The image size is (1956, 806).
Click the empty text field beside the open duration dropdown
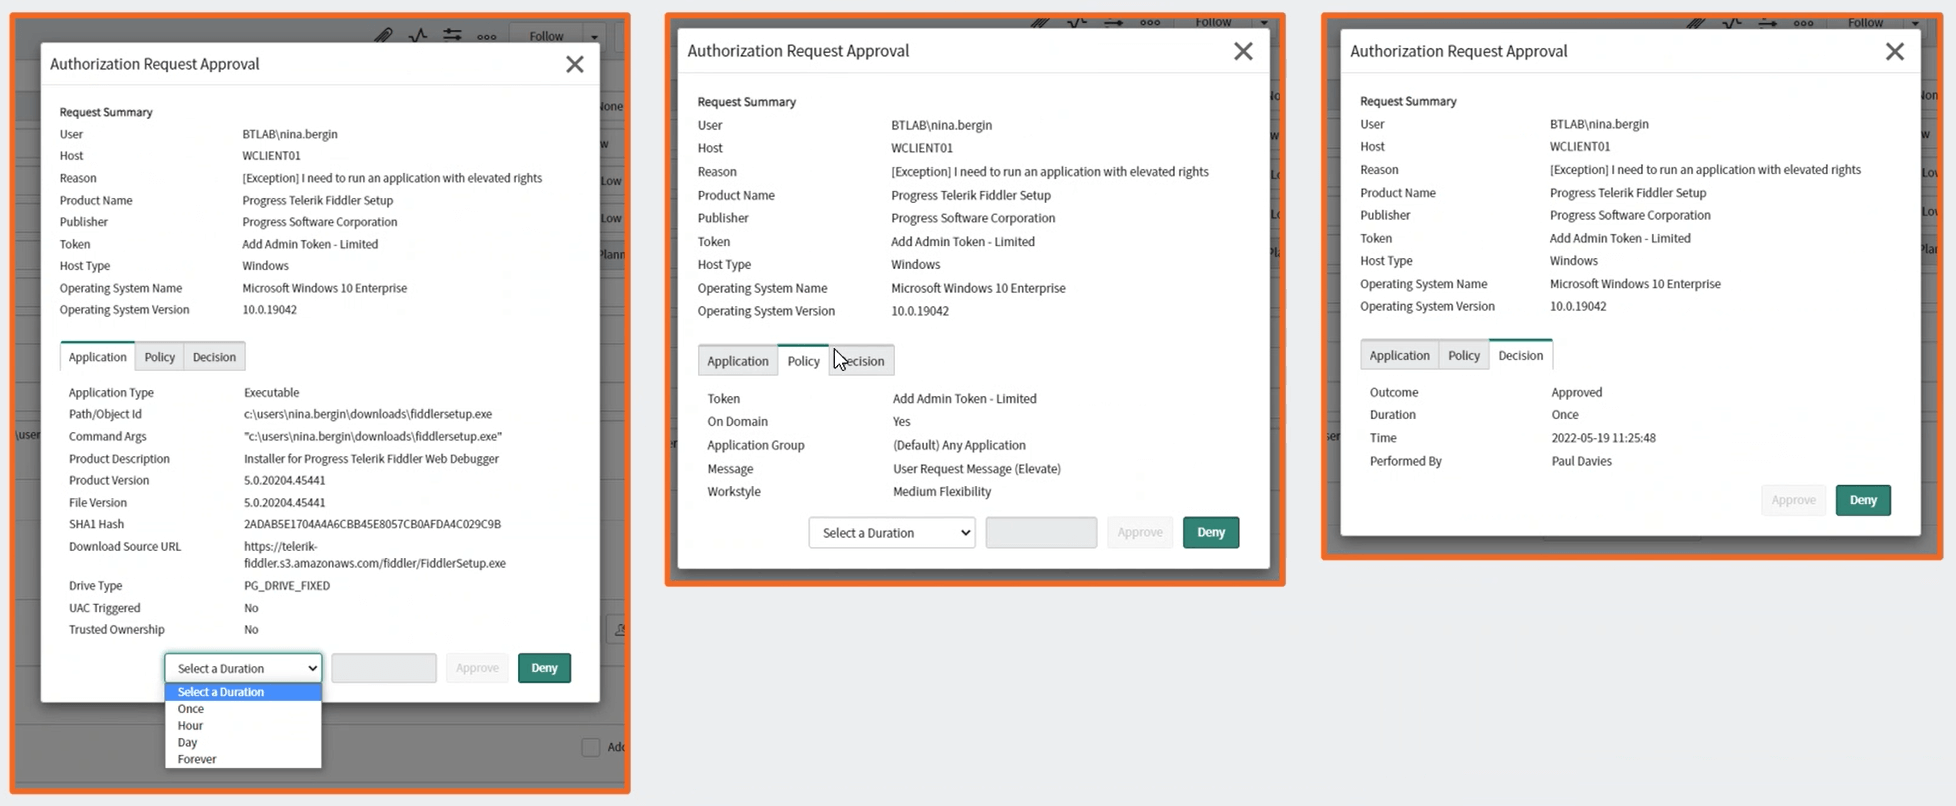coord(384,668)
